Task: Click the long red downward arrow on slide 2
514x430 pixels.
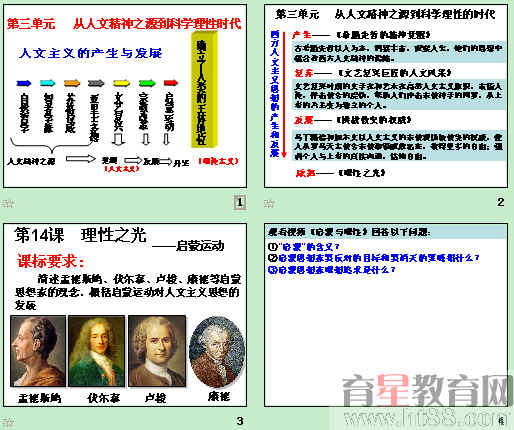Action: [284, 95]
